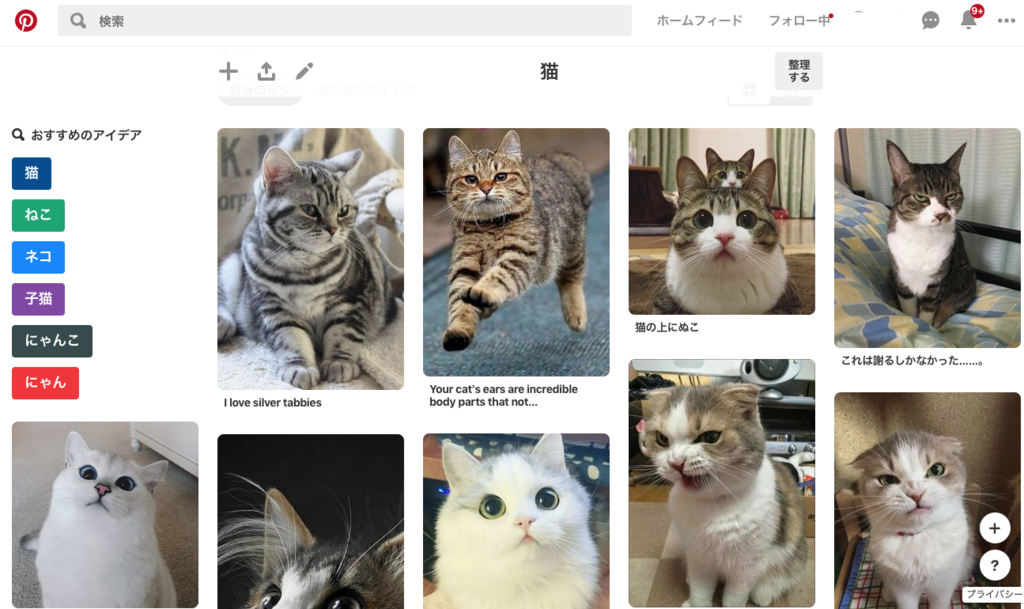Image resolution: width=1024 pixels, height=609 pixels.
Task: Click 'Your cat's ears are incredible' caption
Action: coord(504,396)
